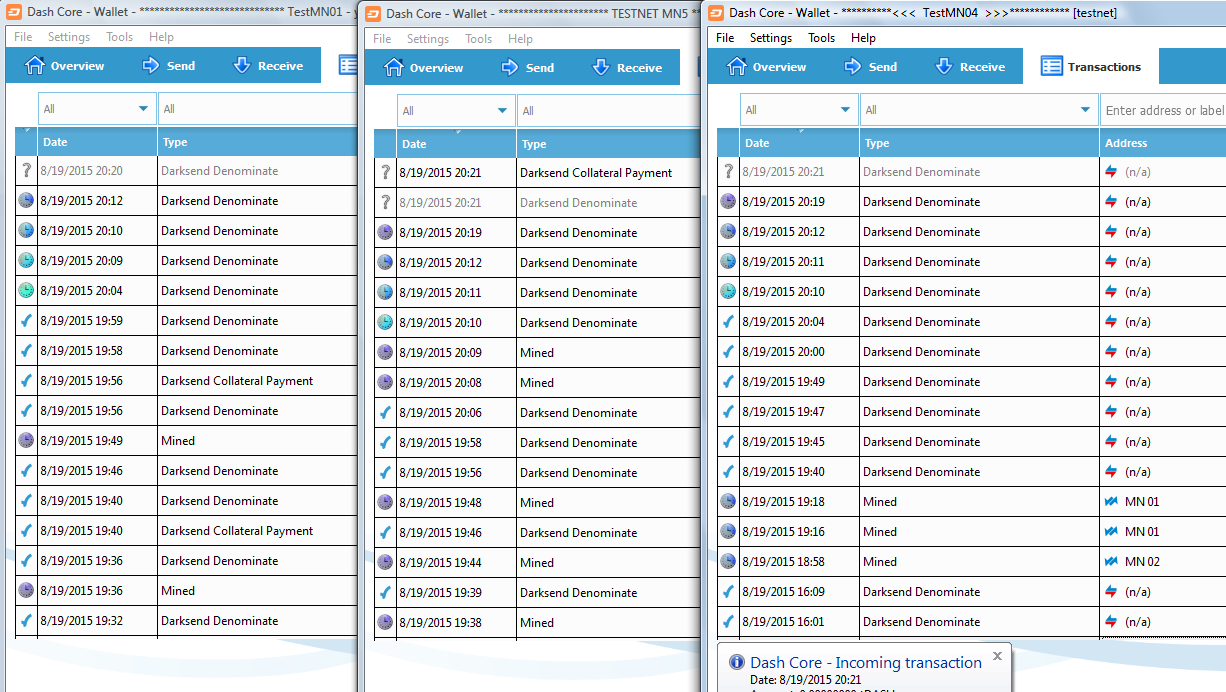Open Send in TESTNET MN5 wallet
This screenshot has height=692, width=1226.
point(527,68)
